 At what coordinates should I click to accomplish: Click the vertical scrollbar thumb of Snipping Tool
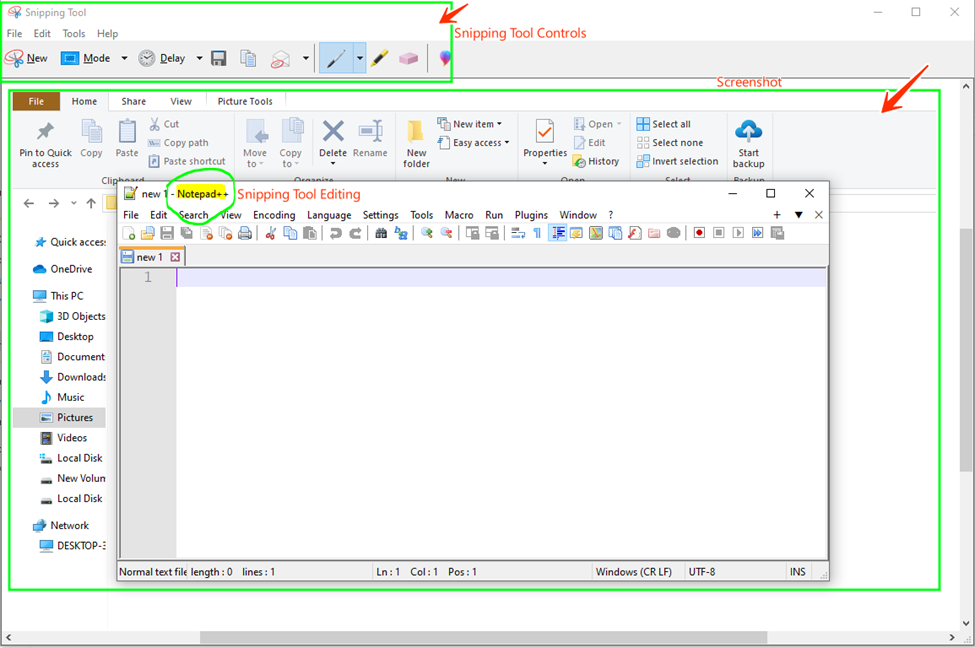tap(965, 349)
